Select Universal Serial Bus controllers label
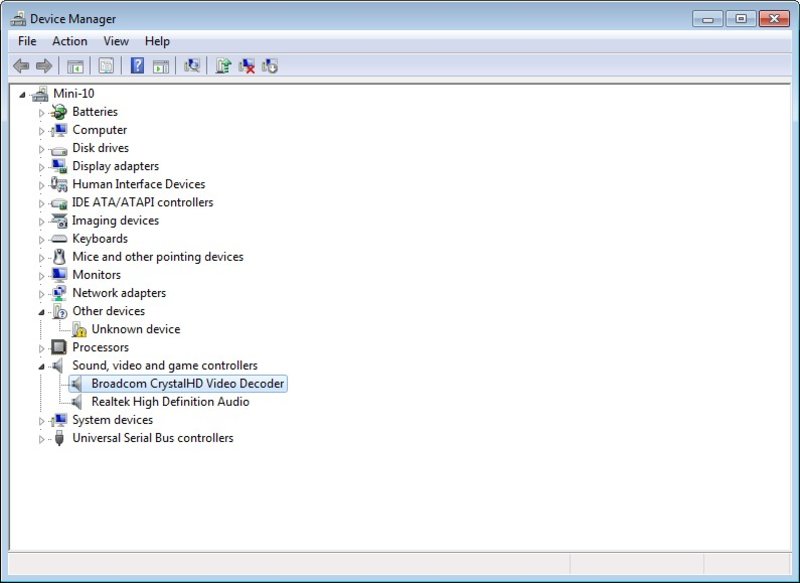This screenshot has width=800, height=583. point(153,438)
